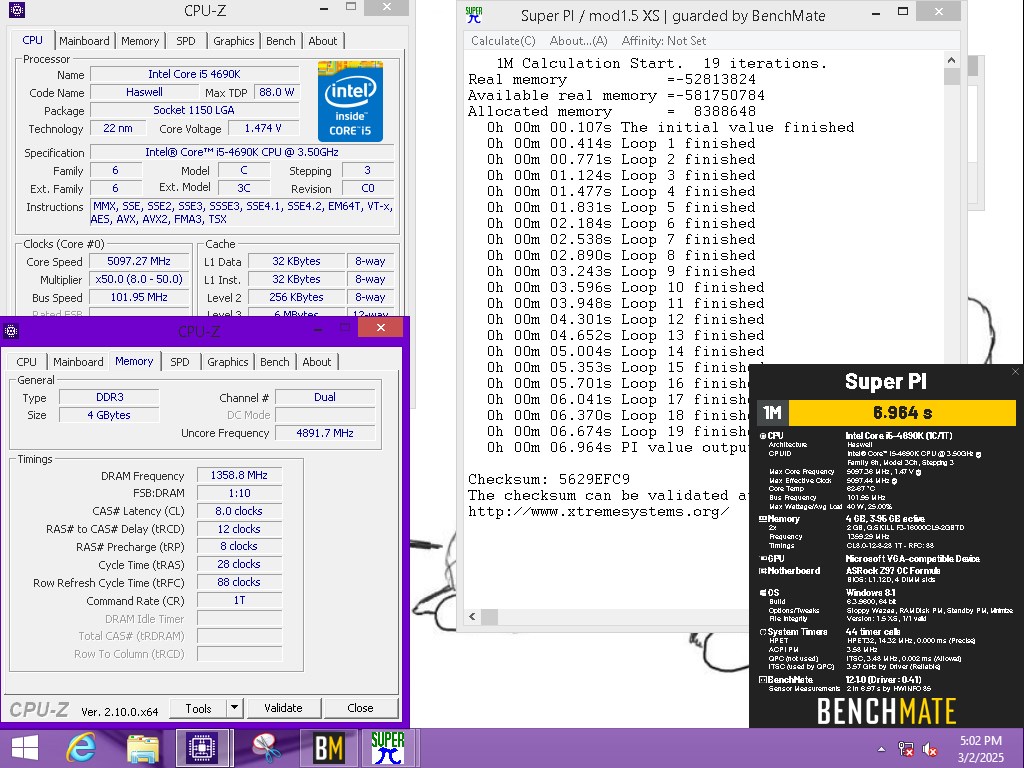
Task: Open SPD tab in upper CPU-Z window
Action: (x=185, y=40)
